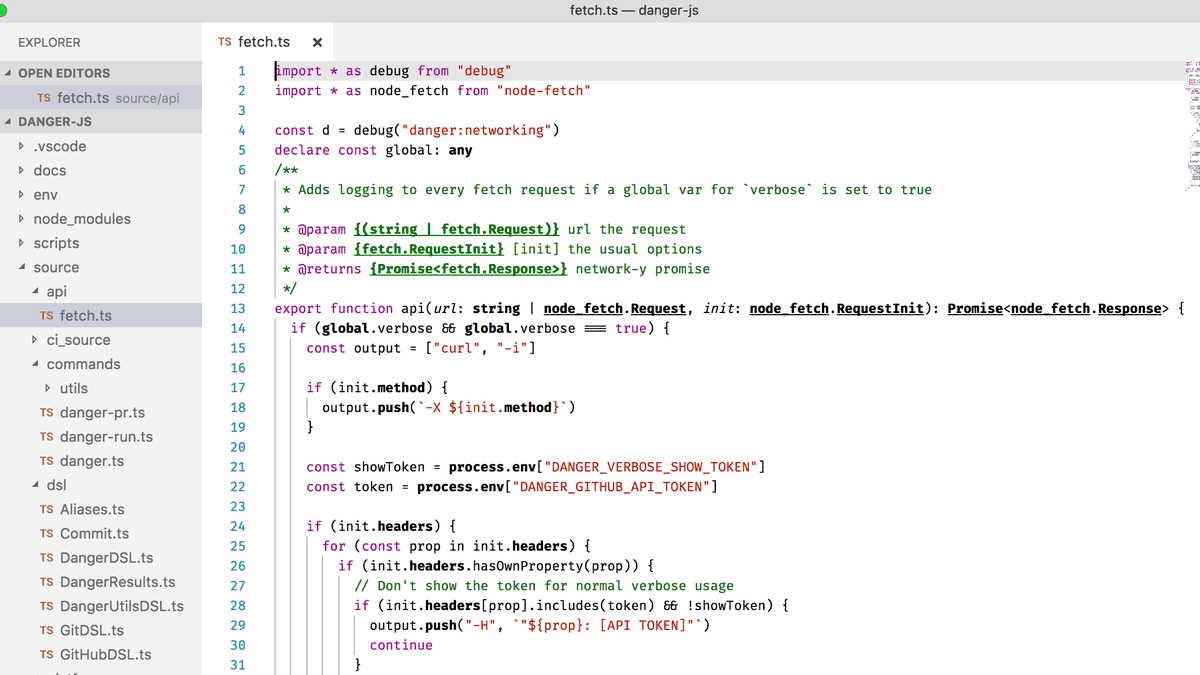Close the fetch.ts editor tab
The width and height of the screenshot is (1200, 675).
(317, 42)
